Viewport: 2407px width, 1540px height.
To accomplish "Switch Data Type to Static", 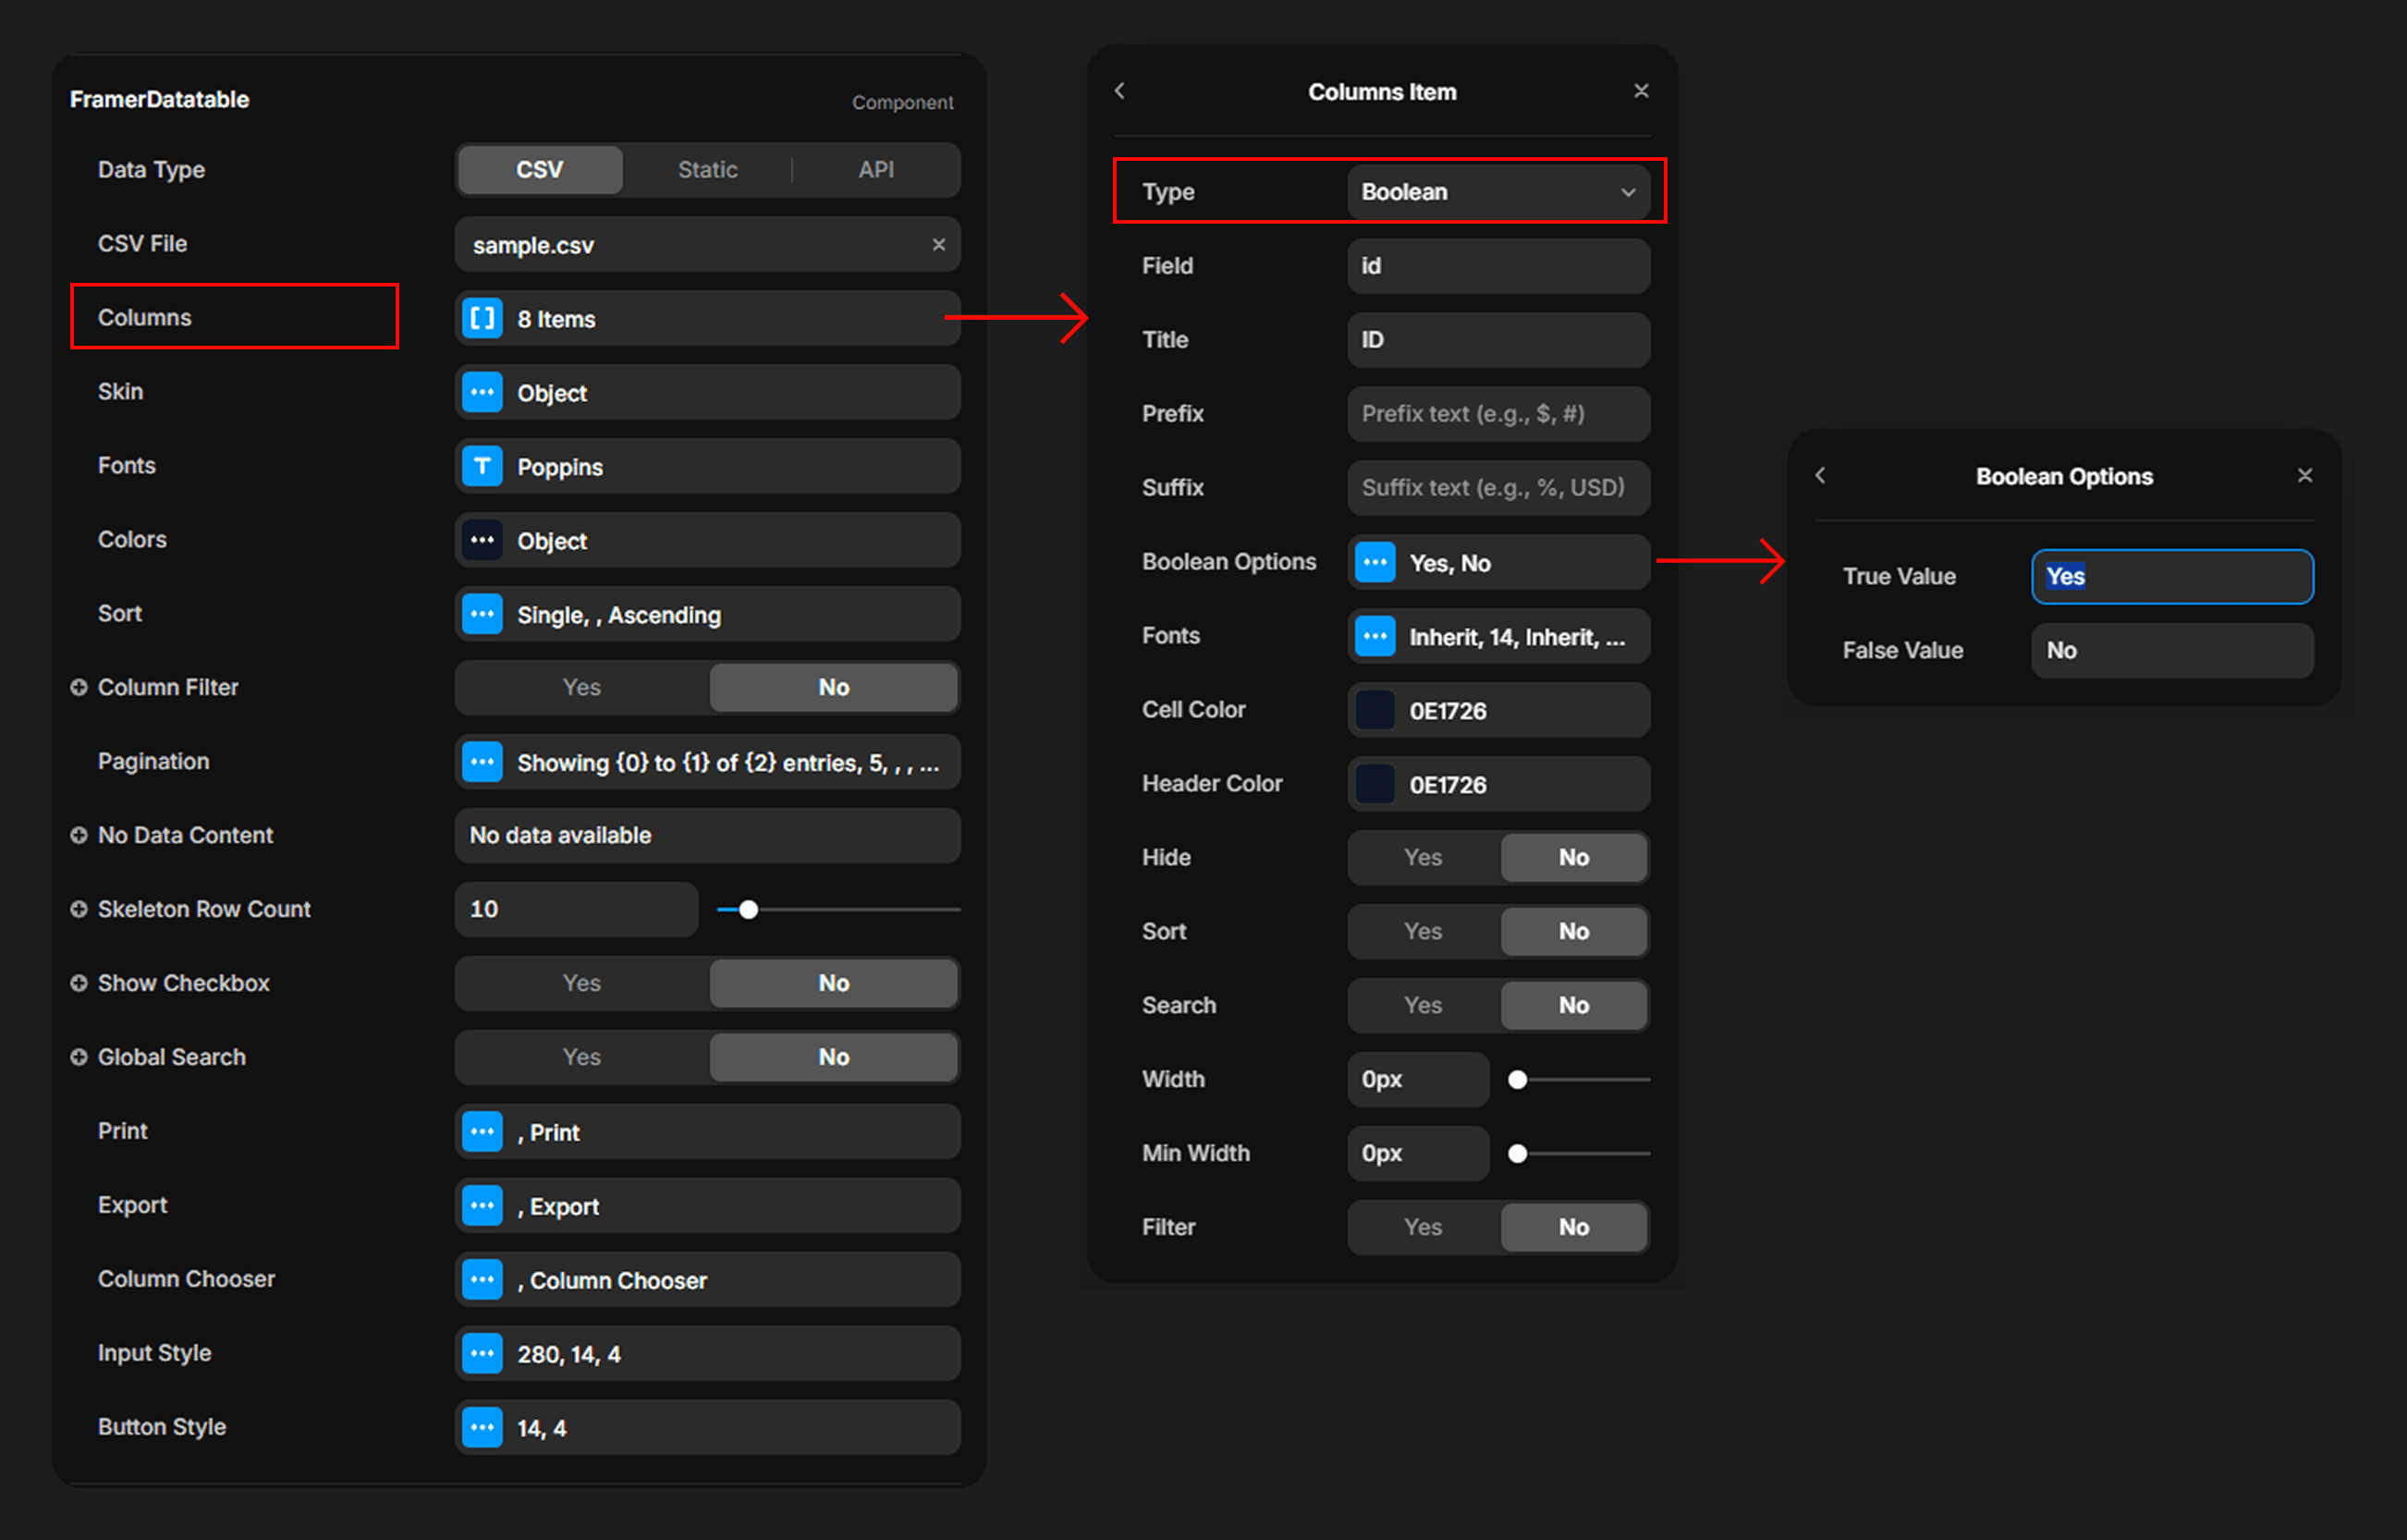I will [707, 170].
